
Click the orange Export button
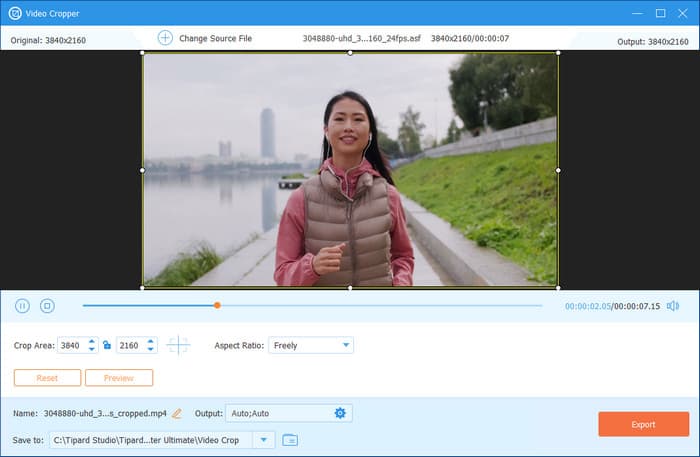[x=643, y=424]
